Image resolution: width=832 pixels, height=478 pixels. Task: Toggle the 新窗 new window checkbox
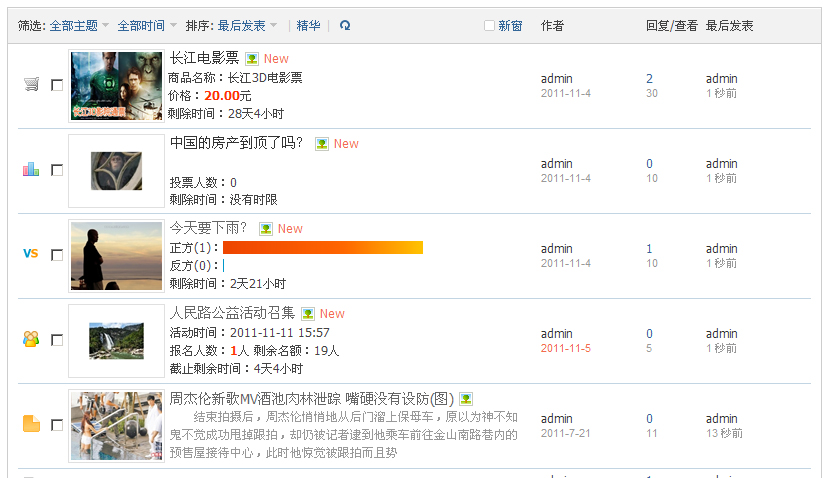(489, 25)
